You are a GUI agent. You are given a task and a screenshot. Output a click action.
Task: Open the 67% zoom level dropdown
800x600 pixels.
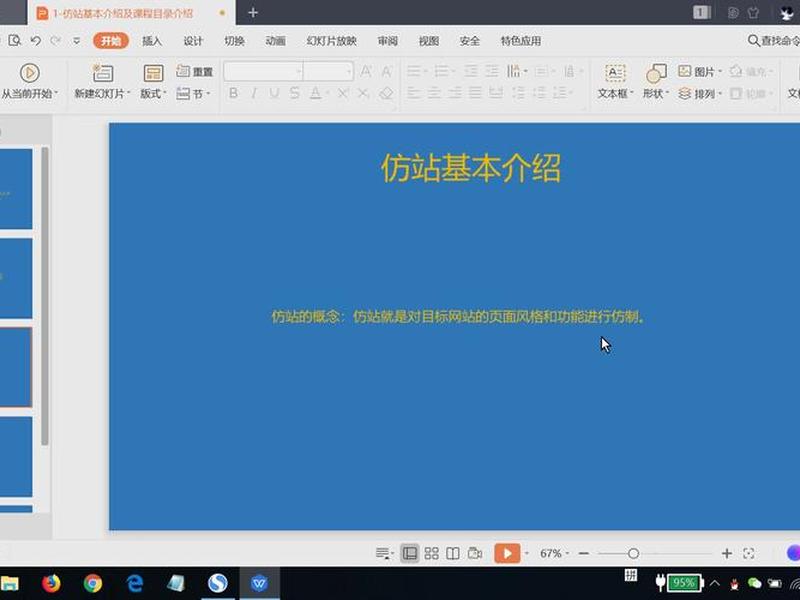554,553
